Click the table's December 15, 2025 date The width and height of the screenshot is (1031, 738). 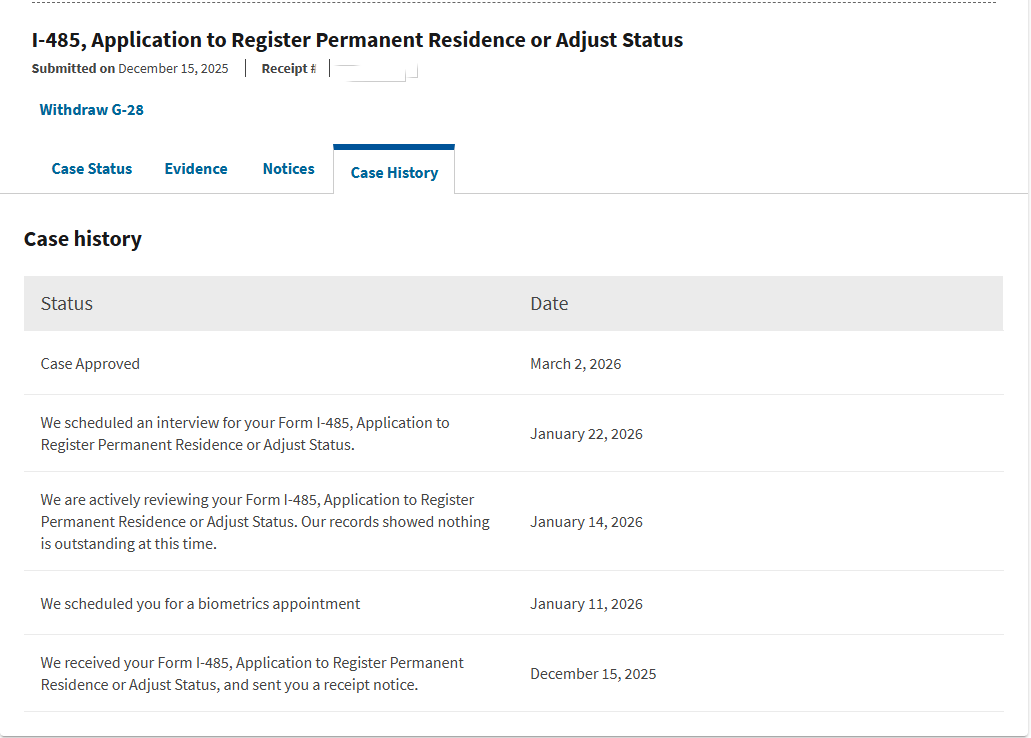point(593,674)
